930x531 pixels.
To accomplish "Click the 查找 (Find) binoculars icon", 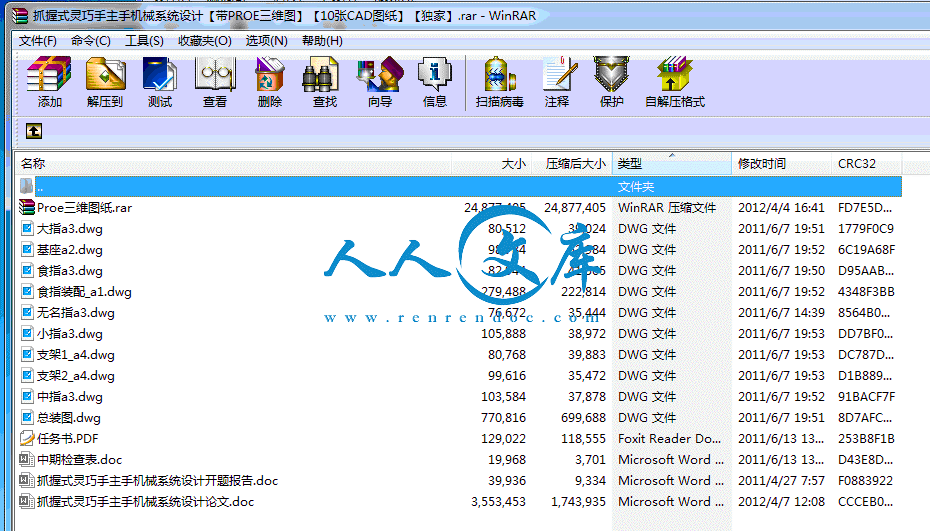I will click(x=321, y=74).
